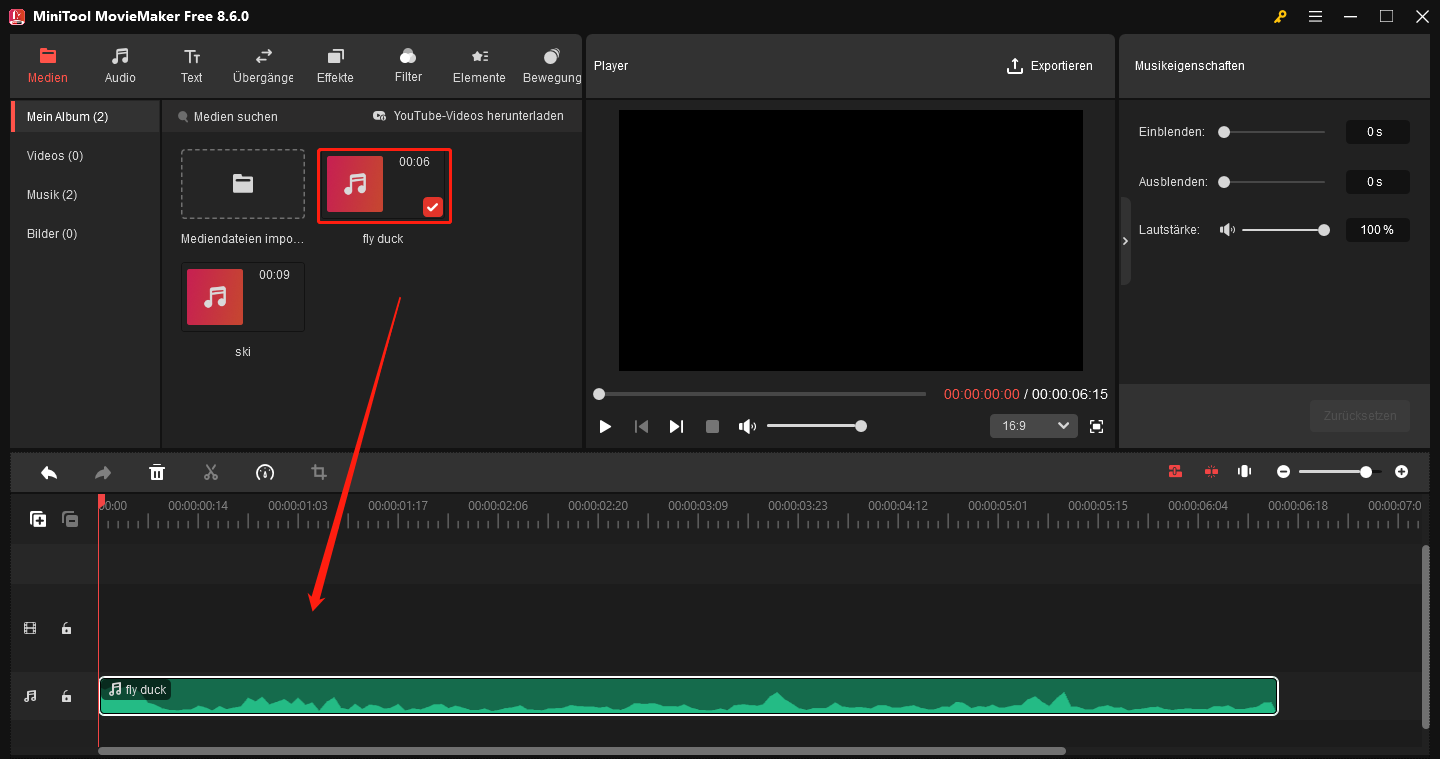The width and height of the screenshot is (1440, 759).
Task: Go to next frame in player
Action: [x=676, y=427]
